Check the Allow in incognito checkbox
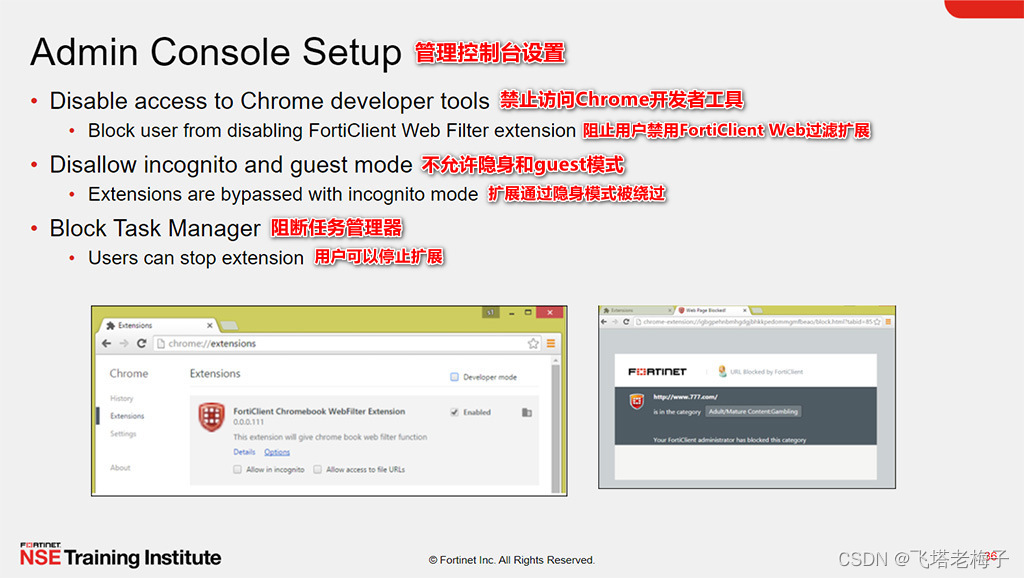1024x578 pixels. (238, 470)
